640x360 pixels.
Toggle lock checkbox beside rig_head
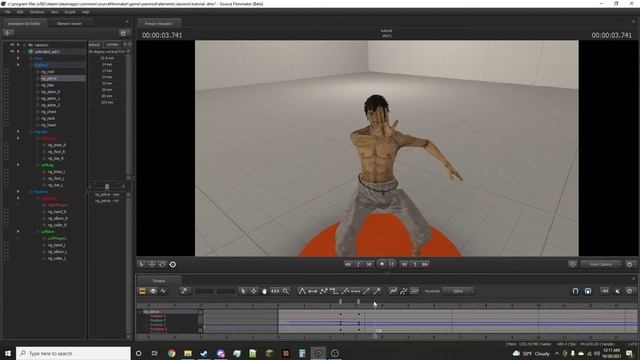pos(6,125)
